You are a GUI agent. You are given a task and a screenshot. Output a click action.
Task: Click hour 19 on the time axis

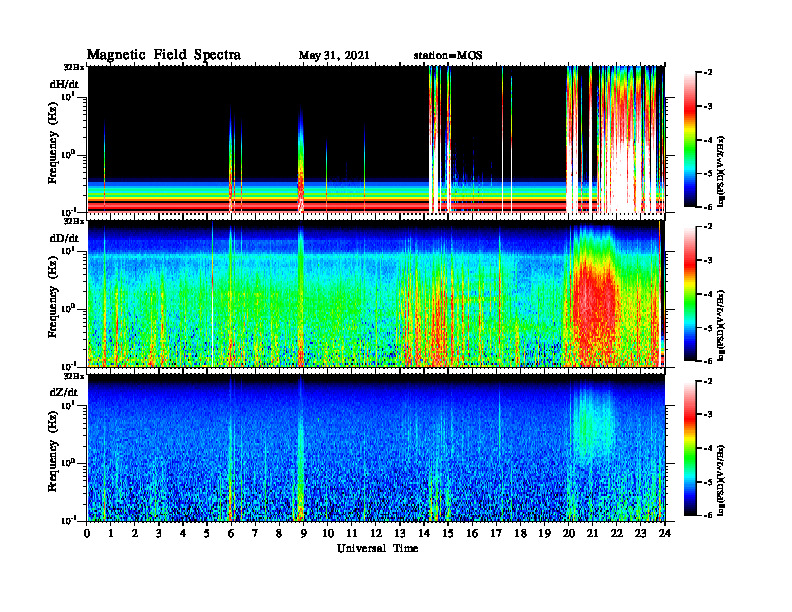pyautogui.click(x=544, y=533)
